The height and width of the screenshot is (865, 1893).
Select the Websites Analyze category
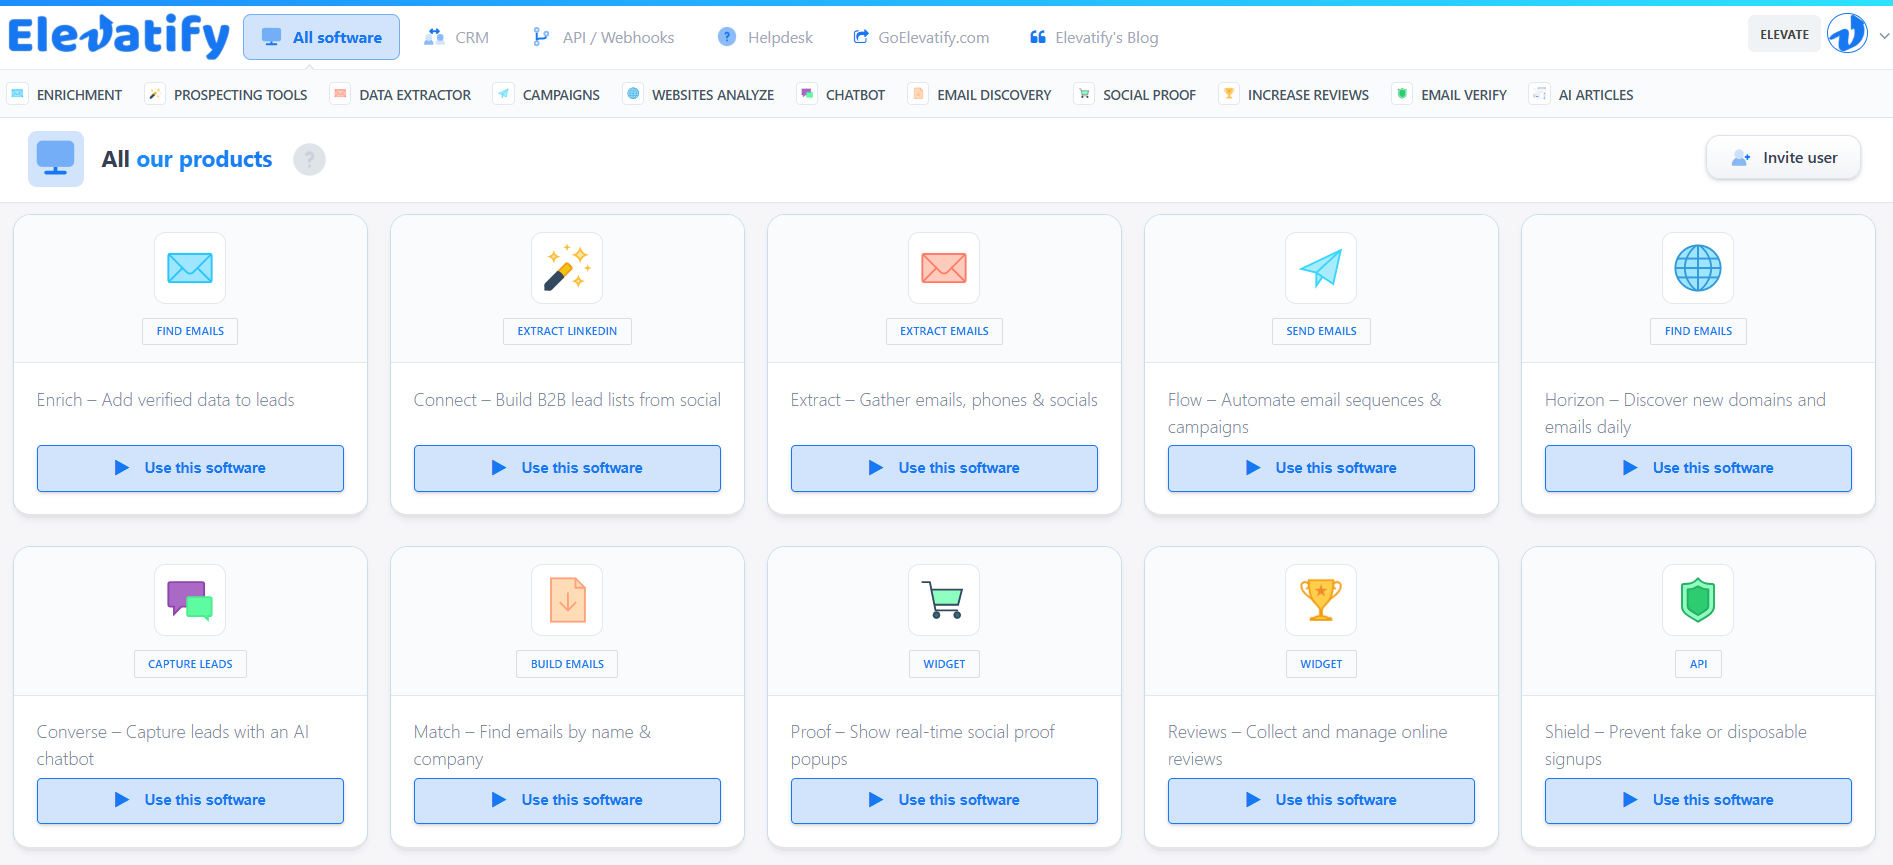[699, 95]
